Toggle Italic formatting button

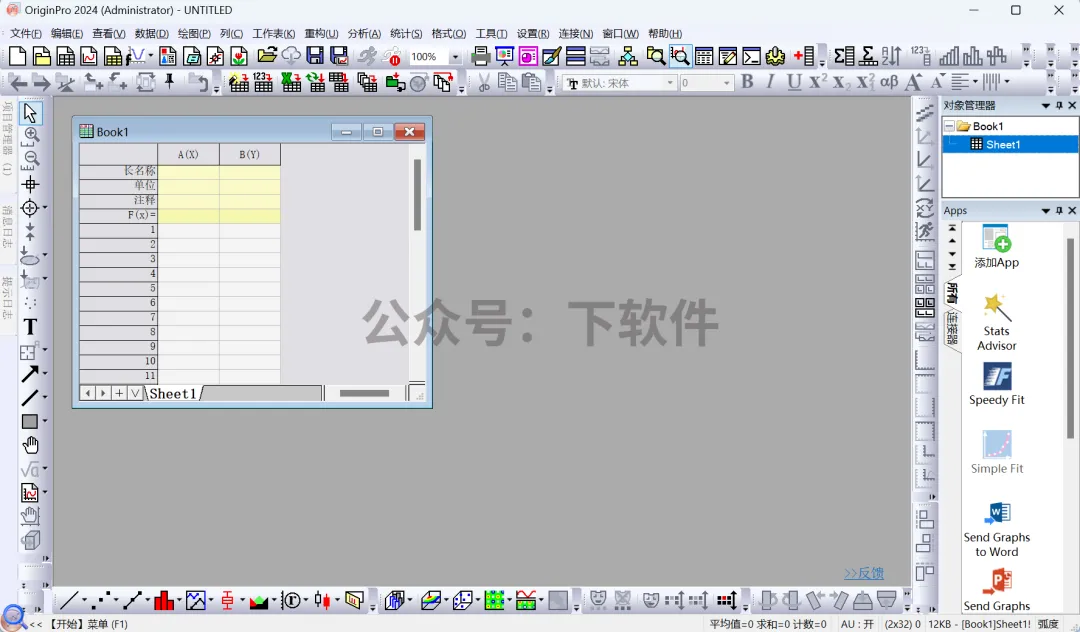(x=770, y=83)
